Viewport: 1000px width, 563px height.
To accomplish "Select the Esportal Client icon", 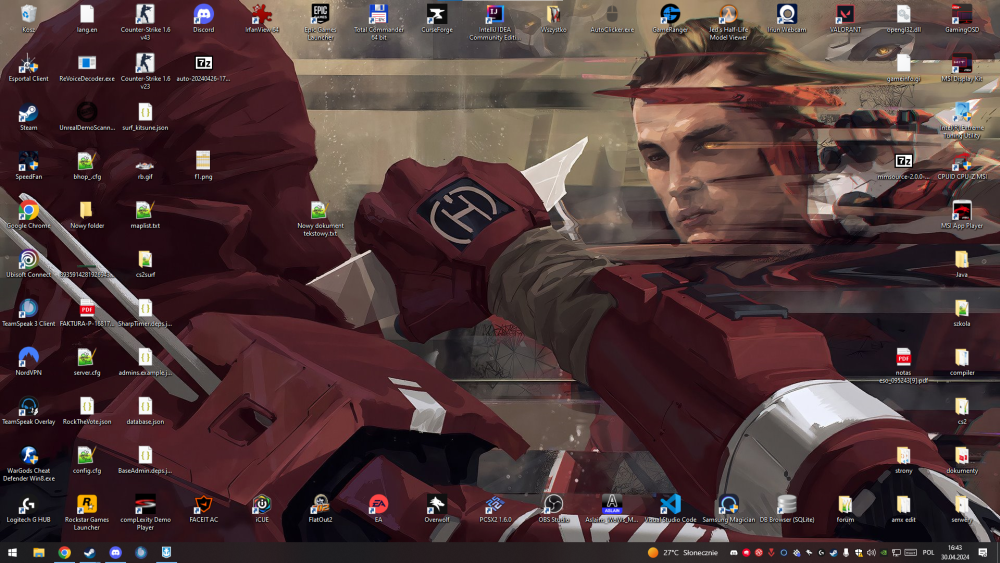I will click(x=28, y=67).
